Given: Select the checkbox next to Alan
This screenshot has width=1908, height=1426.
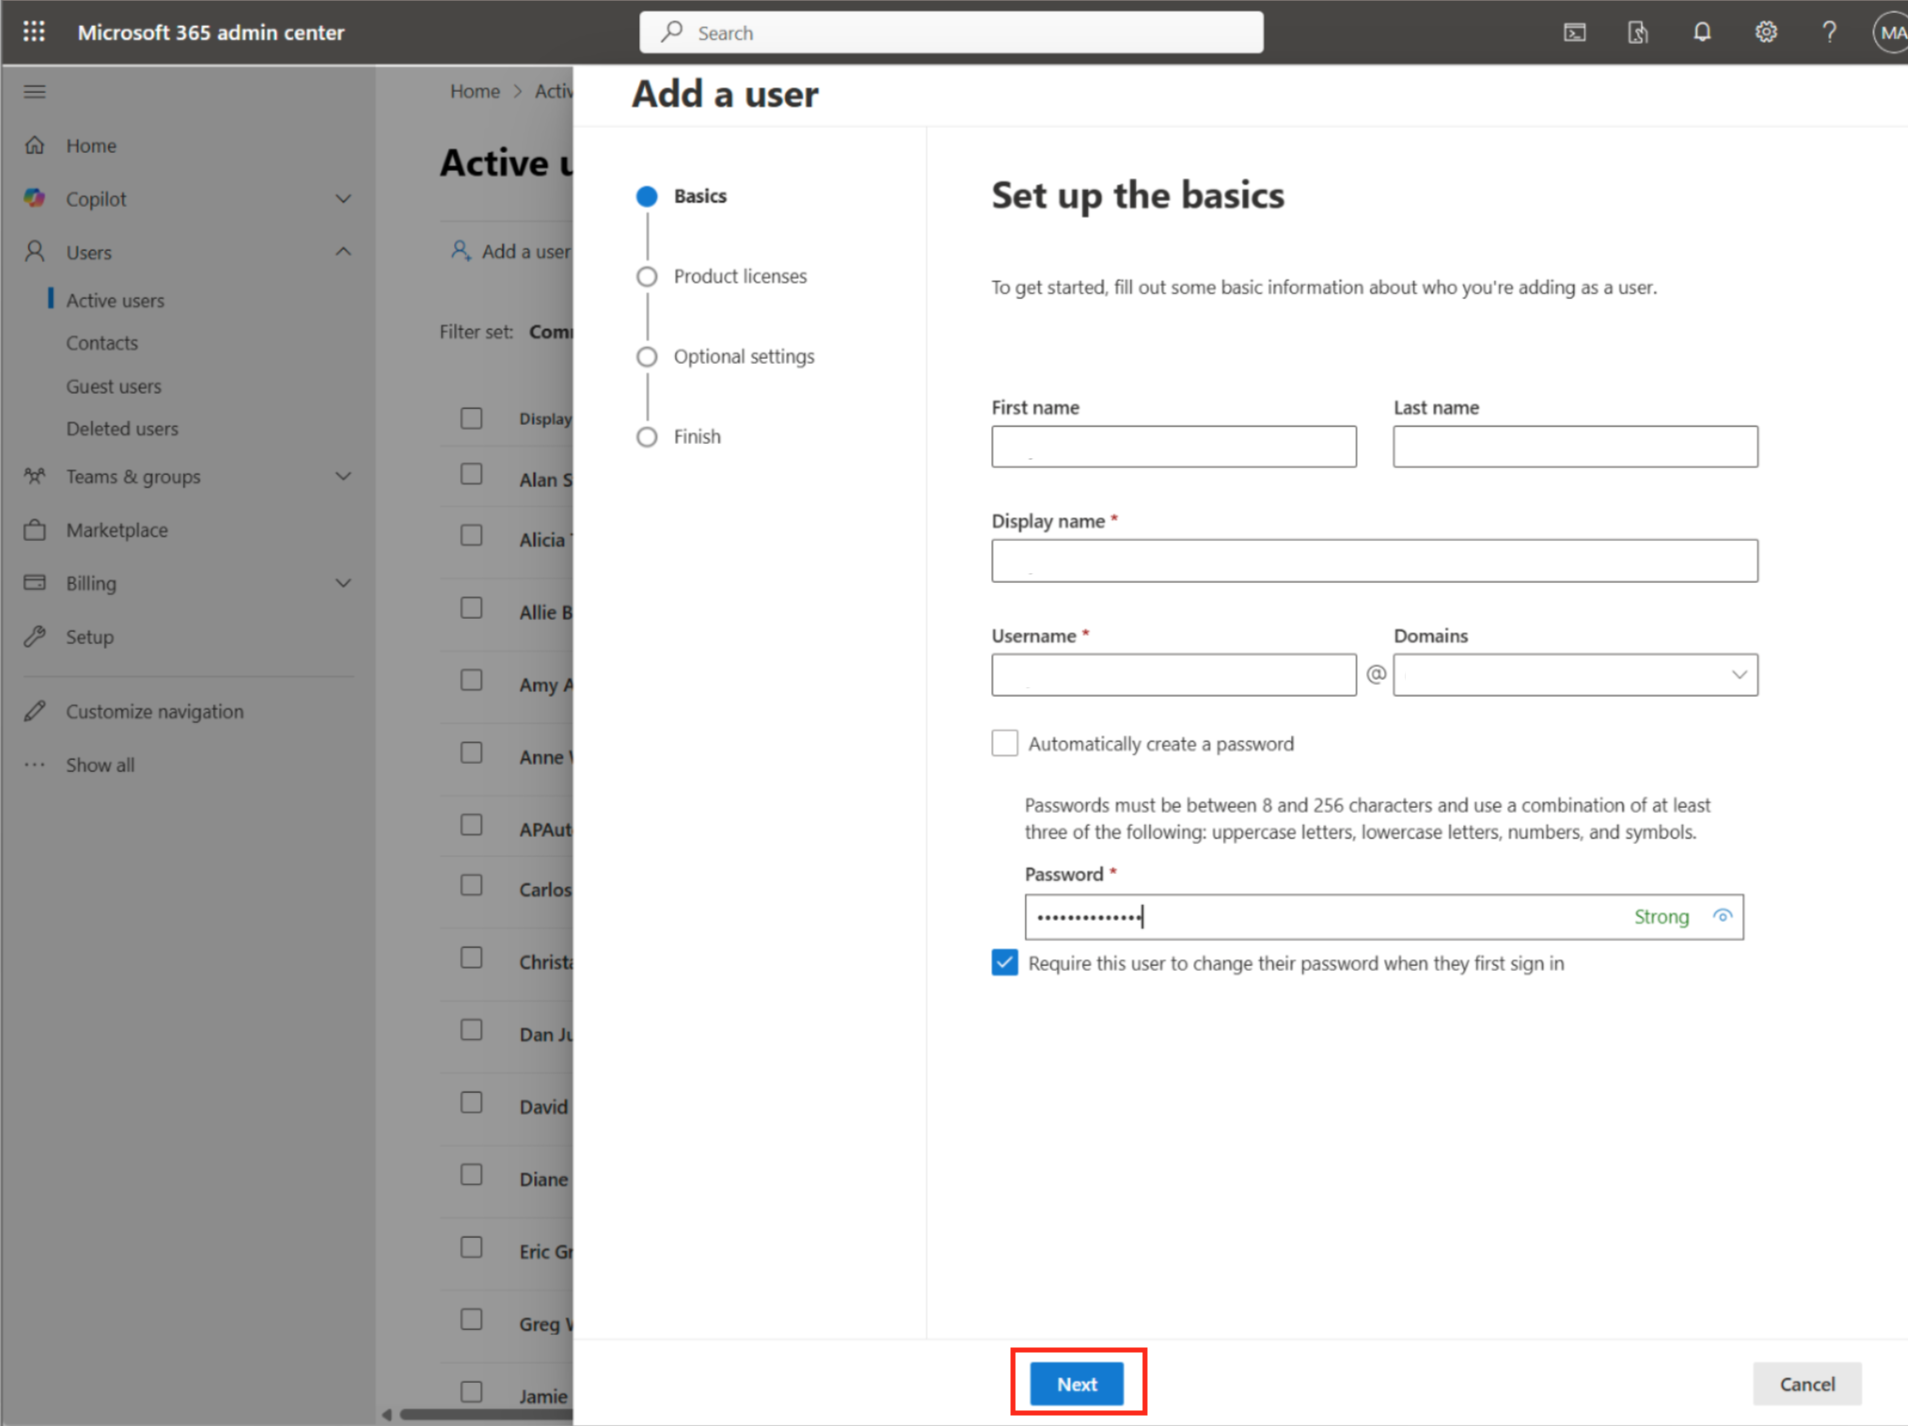Looking at the screenshot, I should 471,475.
